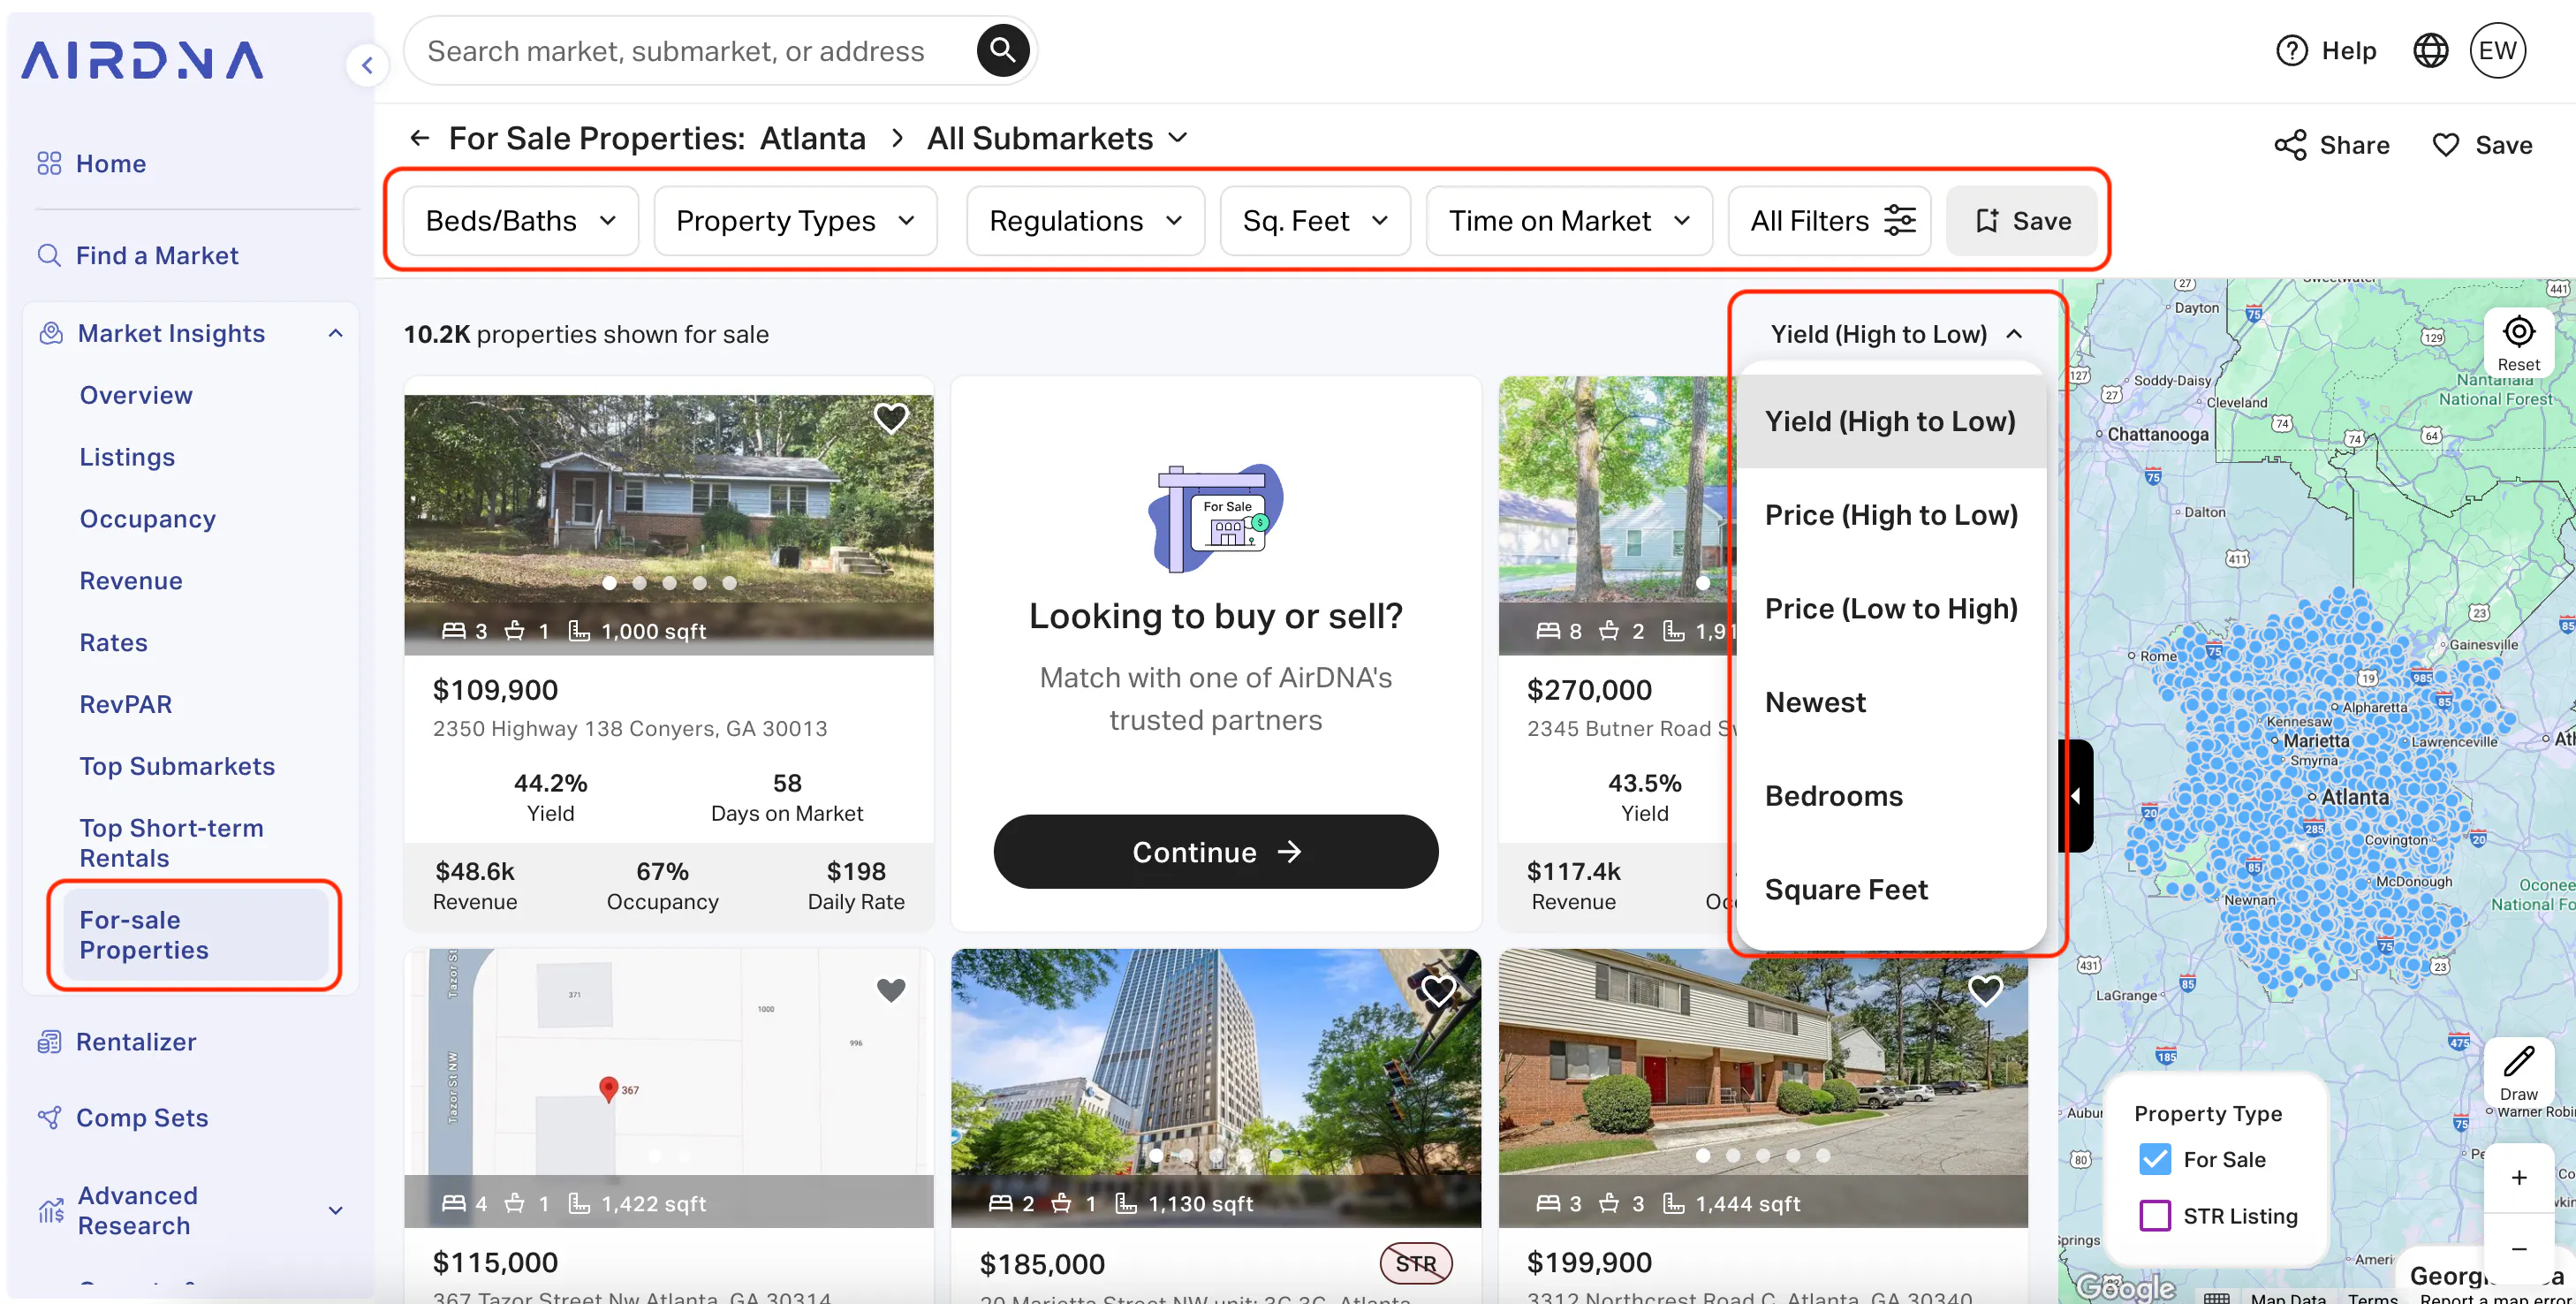Open the Help icon
2576x1304 pixels.
tap(2291, 50)
